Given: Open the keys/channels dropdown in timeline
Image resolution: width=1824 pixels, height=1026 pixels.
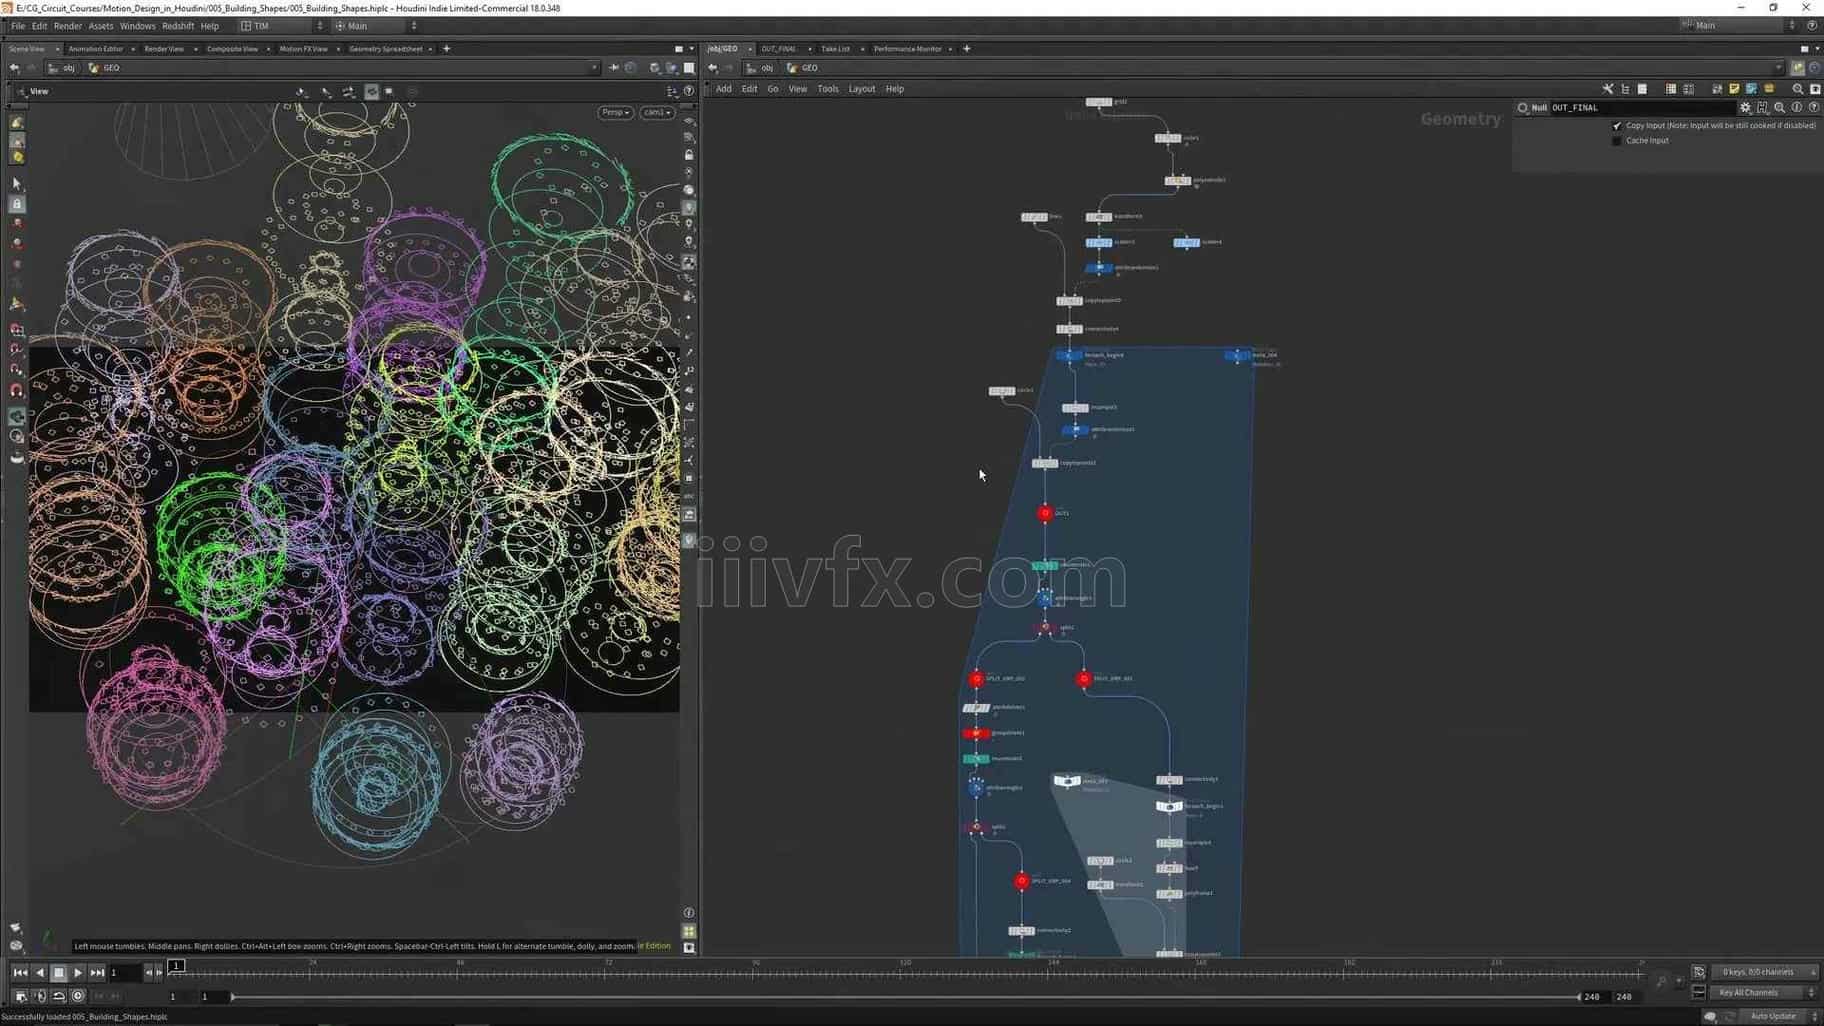Looking at the screenshot, I should click(1767, 972).
